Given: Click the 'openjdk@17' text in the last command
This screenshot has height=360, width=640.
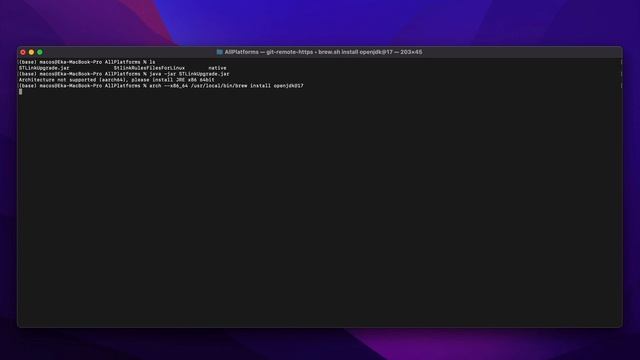Looking at the screenshot, I should pyautogui.click(x=289, y=86).
